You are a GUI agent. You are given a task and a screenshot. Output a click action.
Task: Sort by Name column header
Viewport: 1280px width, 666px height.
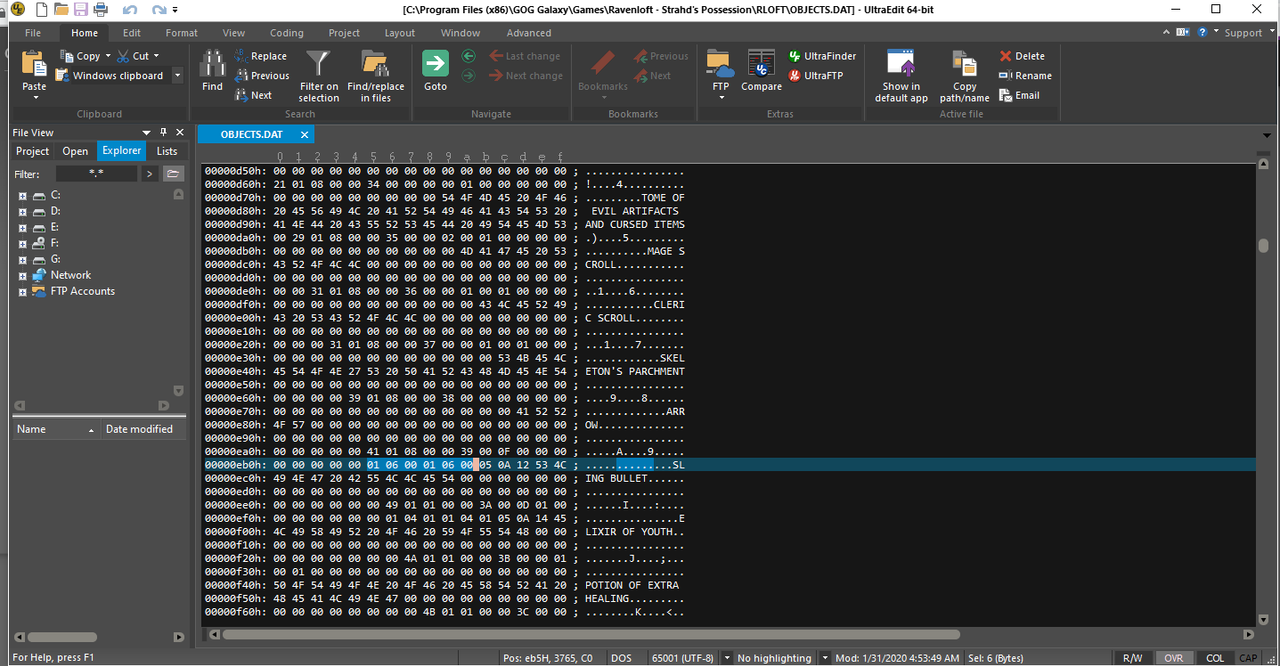click(55, 429)
